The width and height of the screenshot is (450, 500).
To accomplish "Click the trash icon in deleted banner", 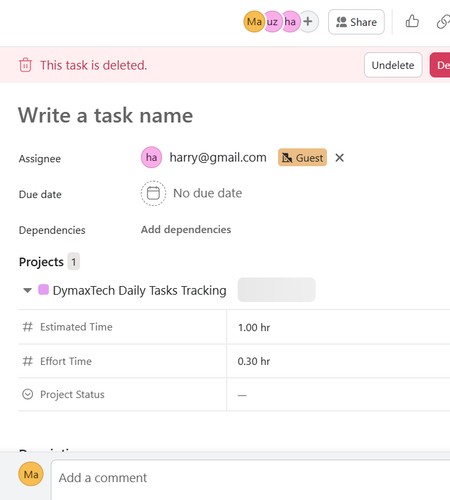I will (x=25, y=65).
